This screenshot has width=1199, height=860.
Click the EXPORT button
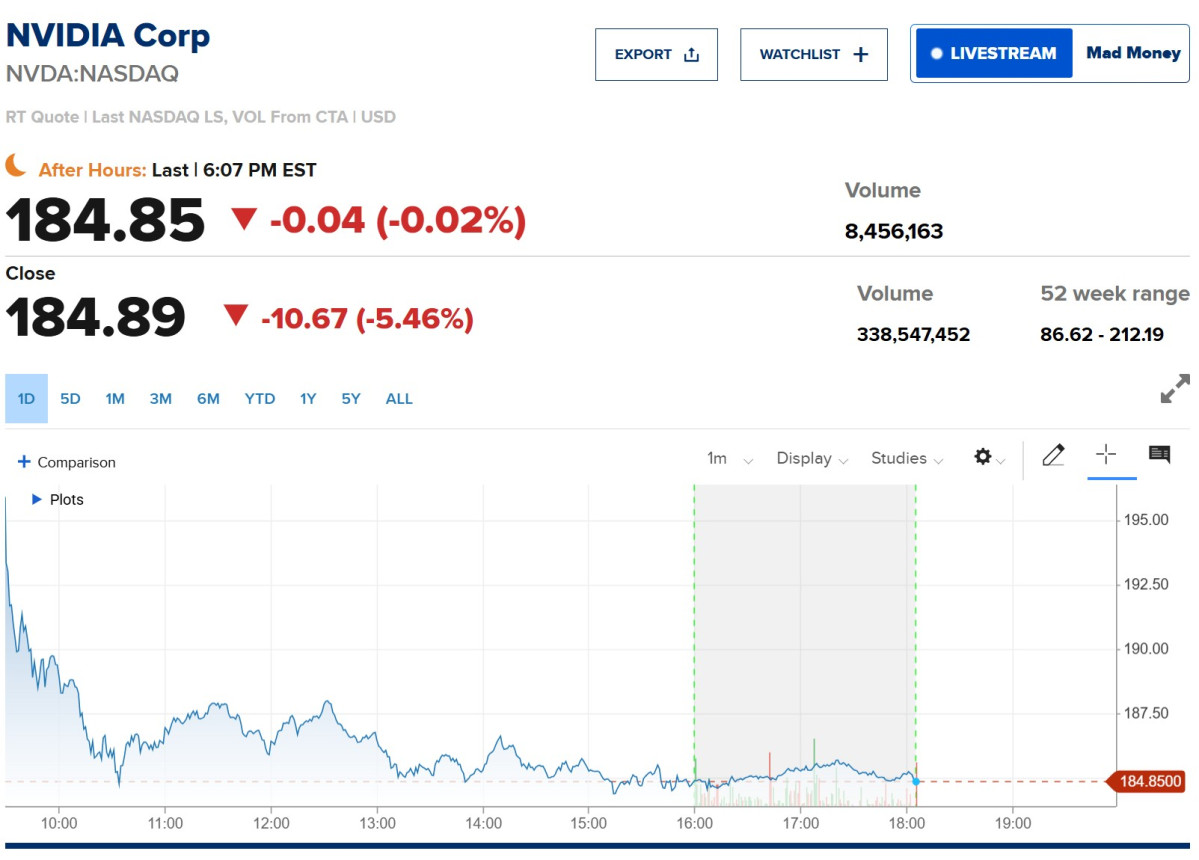click(656, 54)
